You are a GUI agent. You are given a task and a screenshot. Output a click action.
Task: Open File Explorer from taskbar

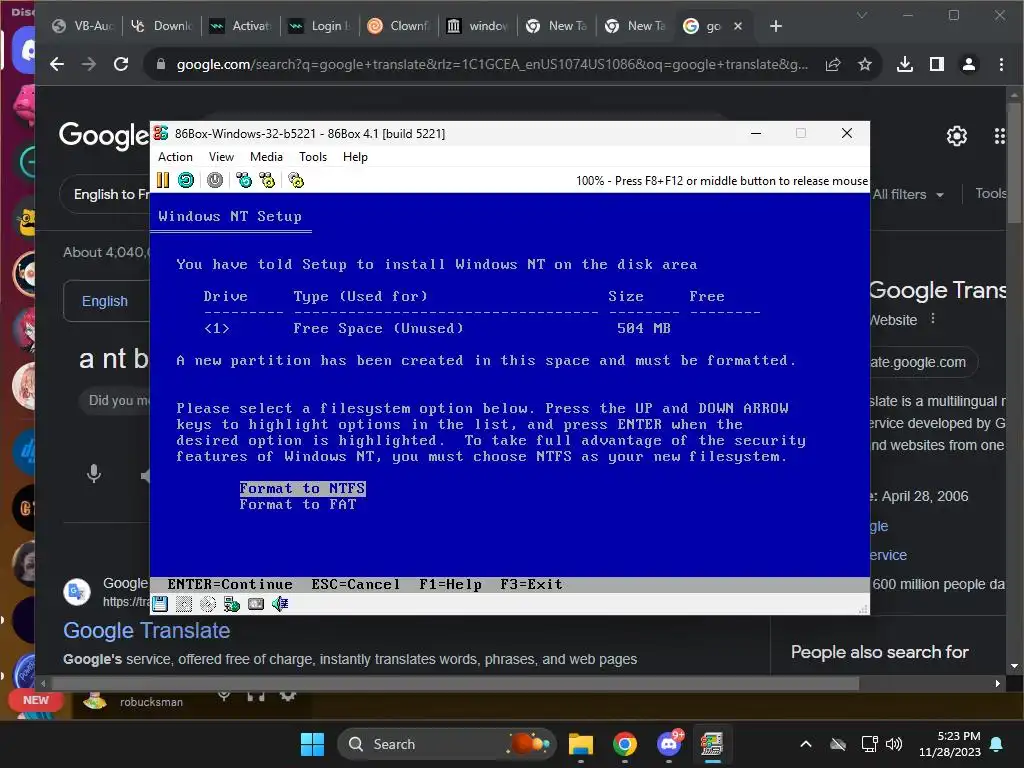(581, 744)
